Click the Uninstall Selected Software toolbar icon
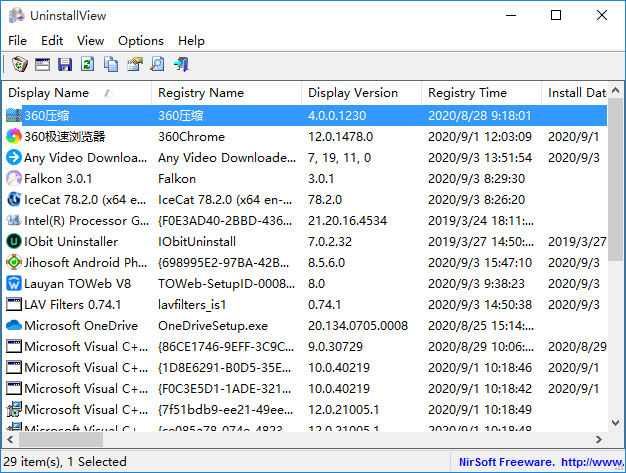This screenshot has height=473, width=626. (19, 65)
